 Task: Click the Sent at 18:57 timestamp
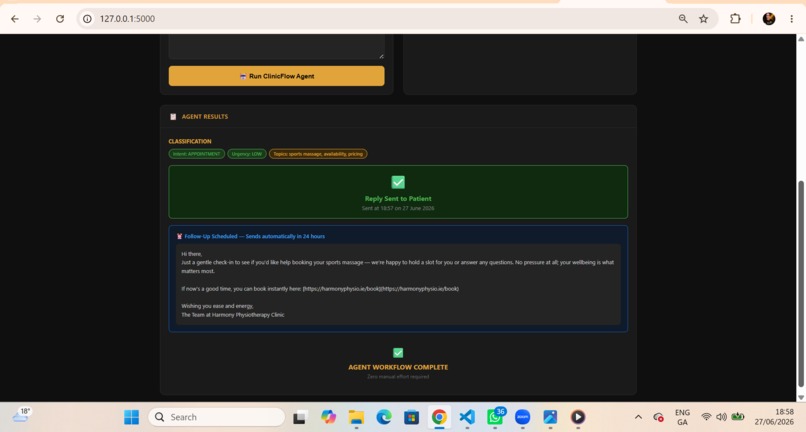coord(398,208)
